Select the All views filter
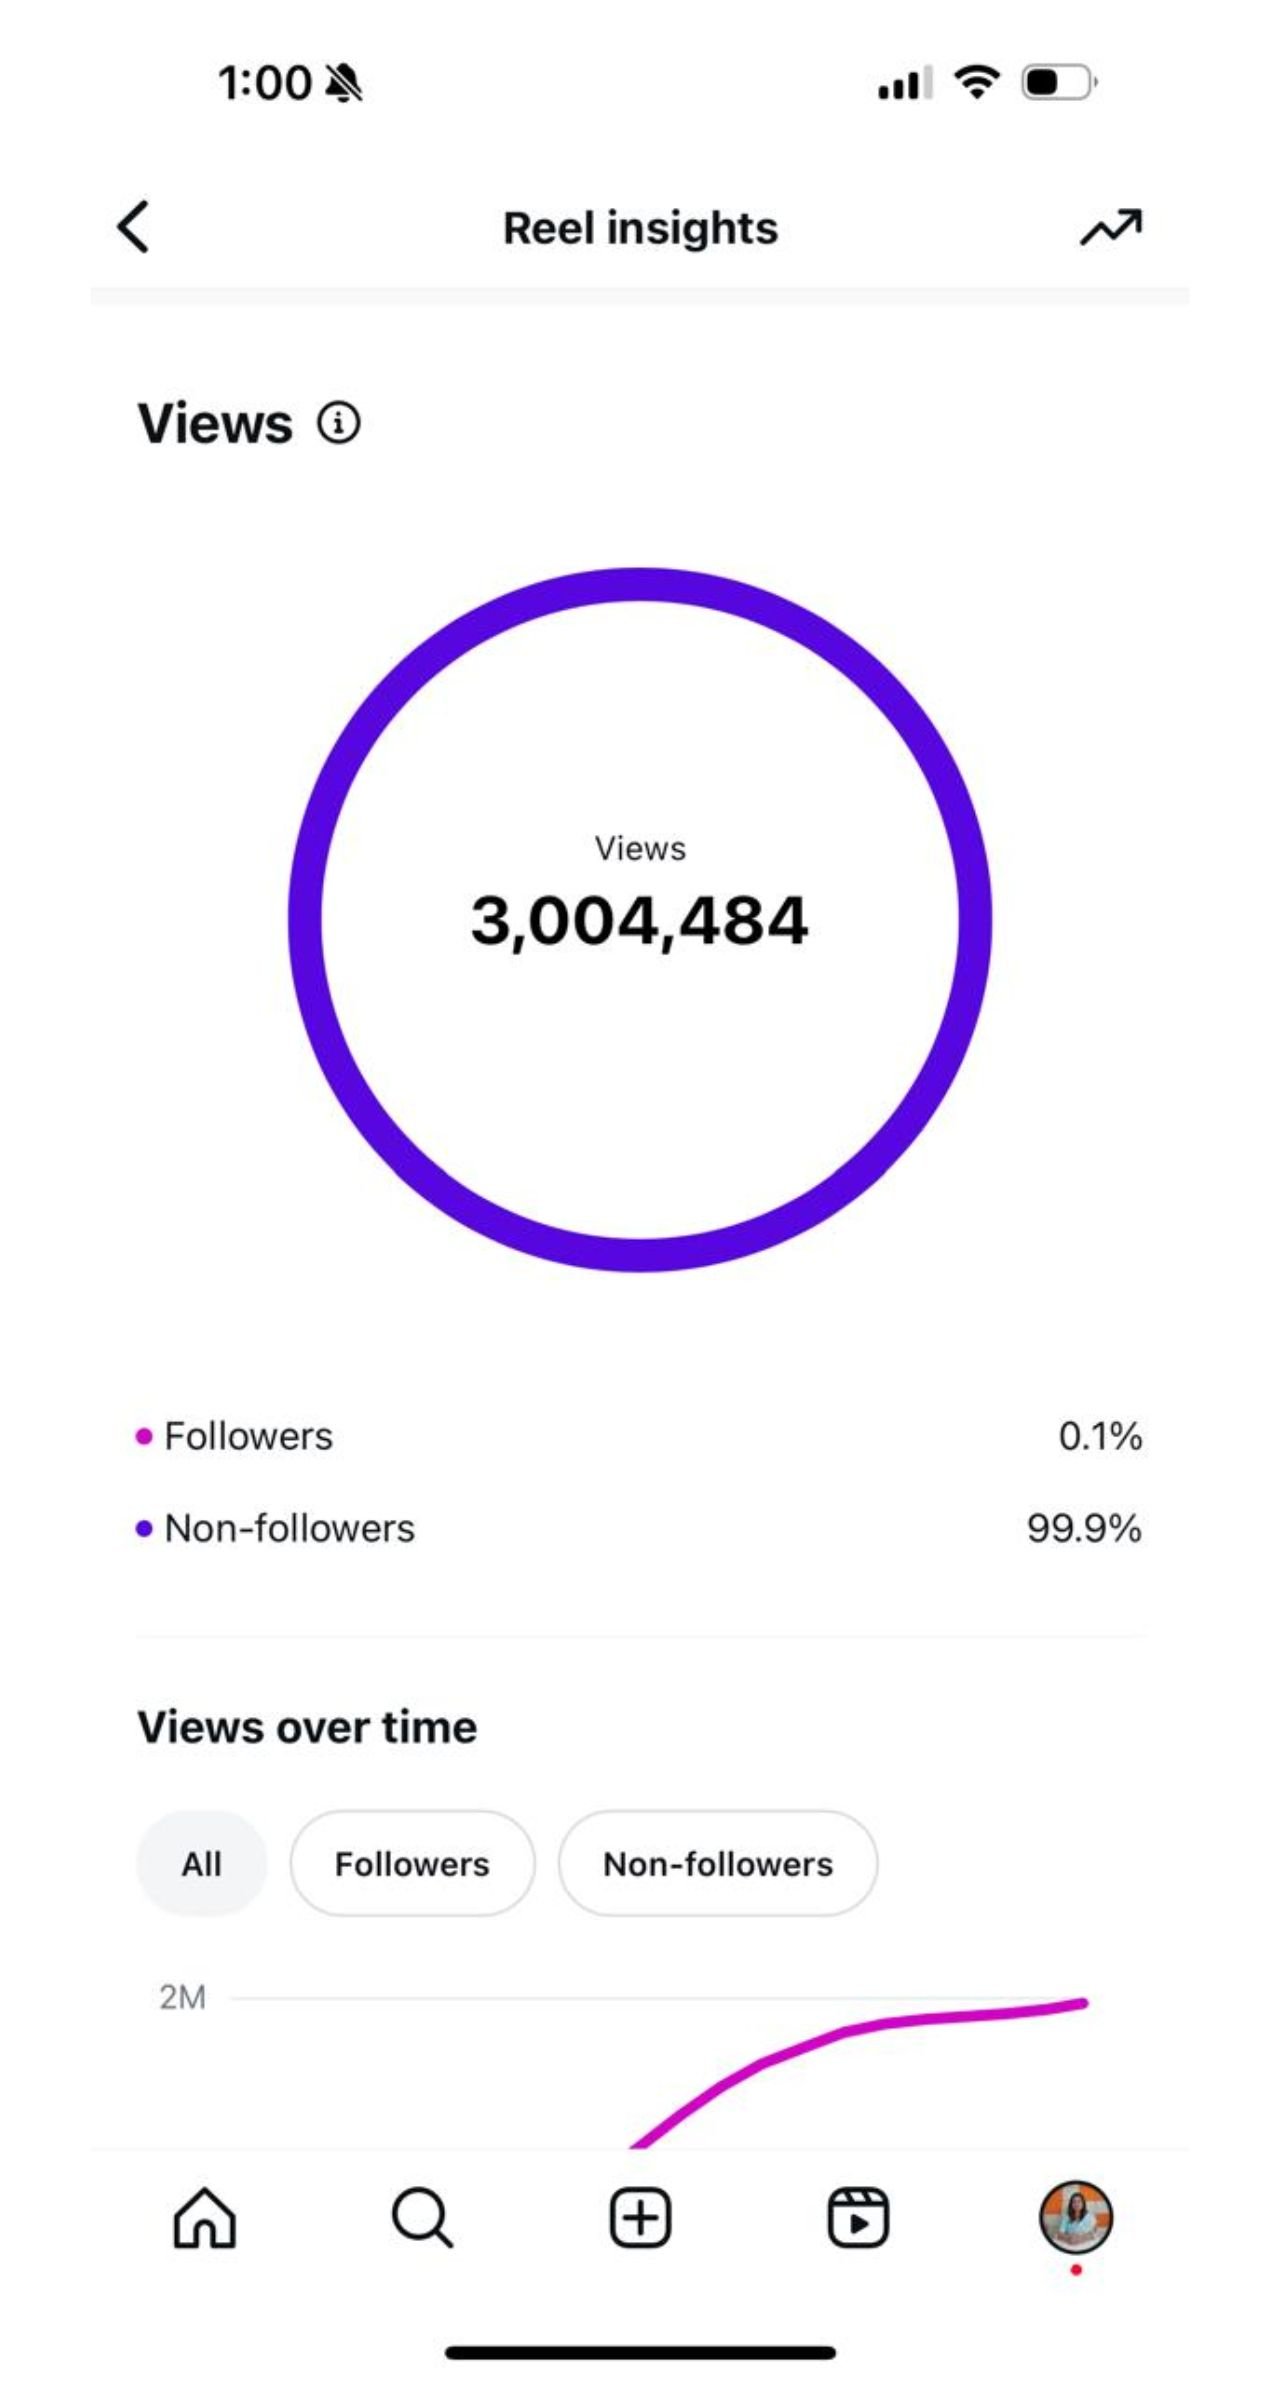The height and width of the screenshot is (2382, 1280). point(201,1864)
